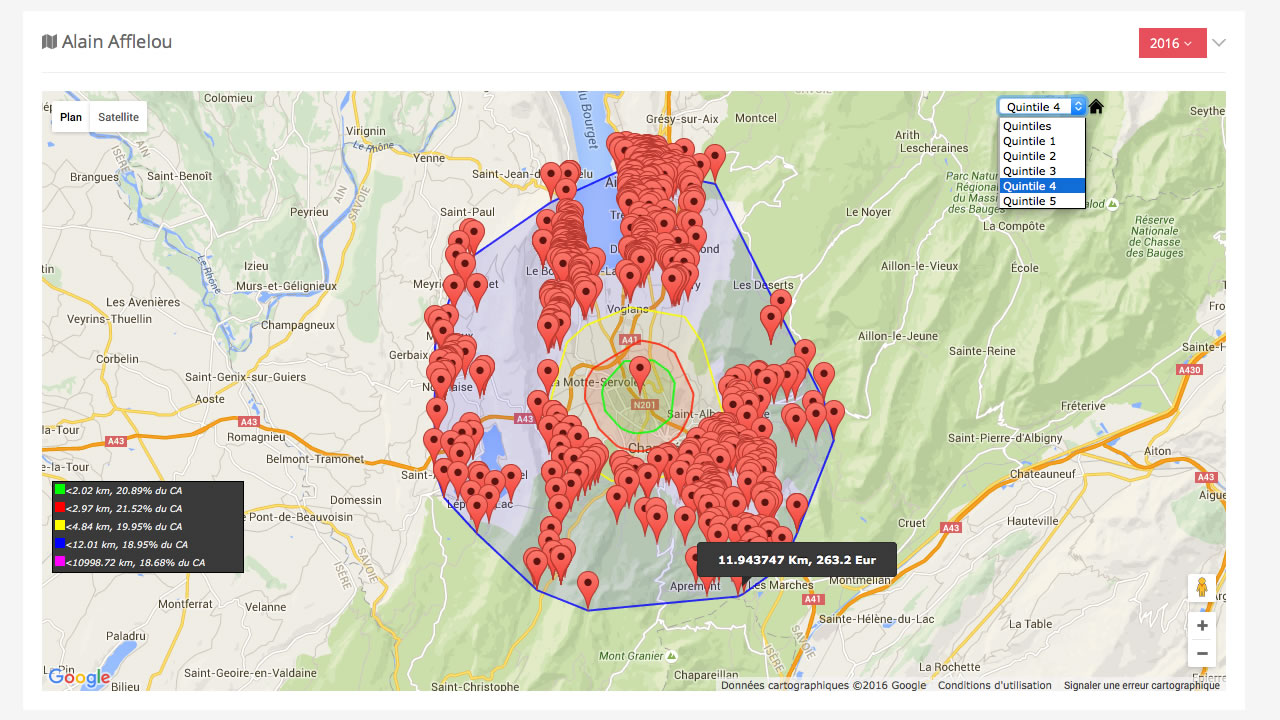Select the highlighted Quintile 4 option
This screenshot has height=720, width=1280.
[1042, 186]
